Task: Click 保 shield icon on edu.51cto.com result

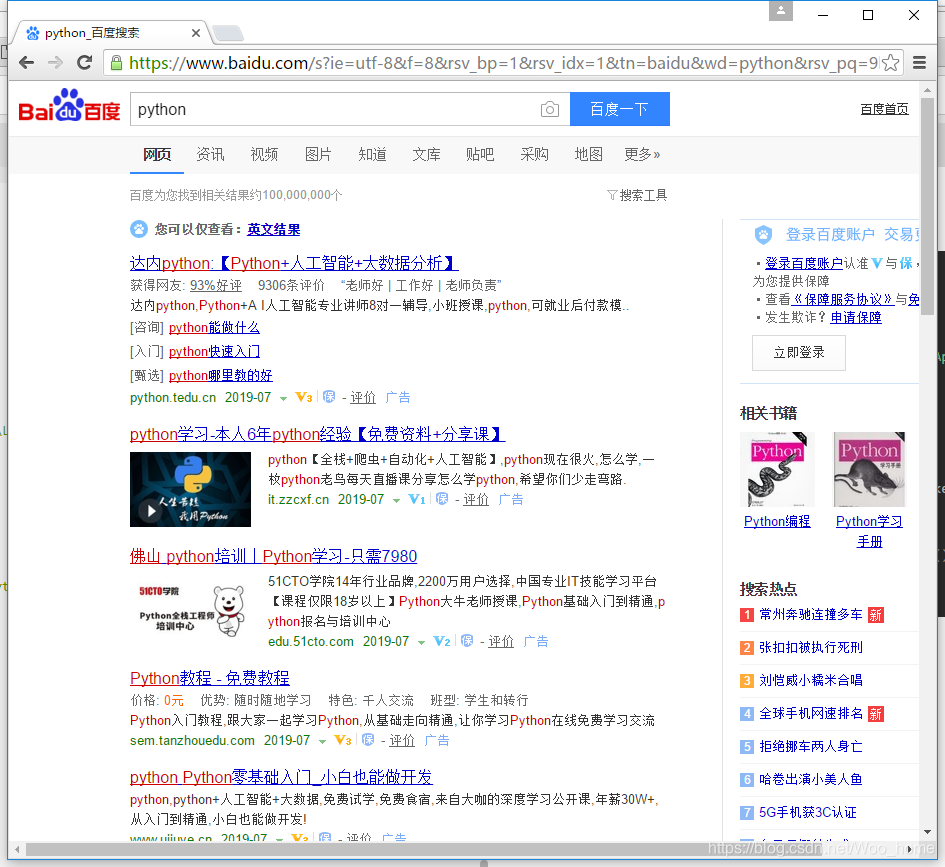Action: click(467, 640)
